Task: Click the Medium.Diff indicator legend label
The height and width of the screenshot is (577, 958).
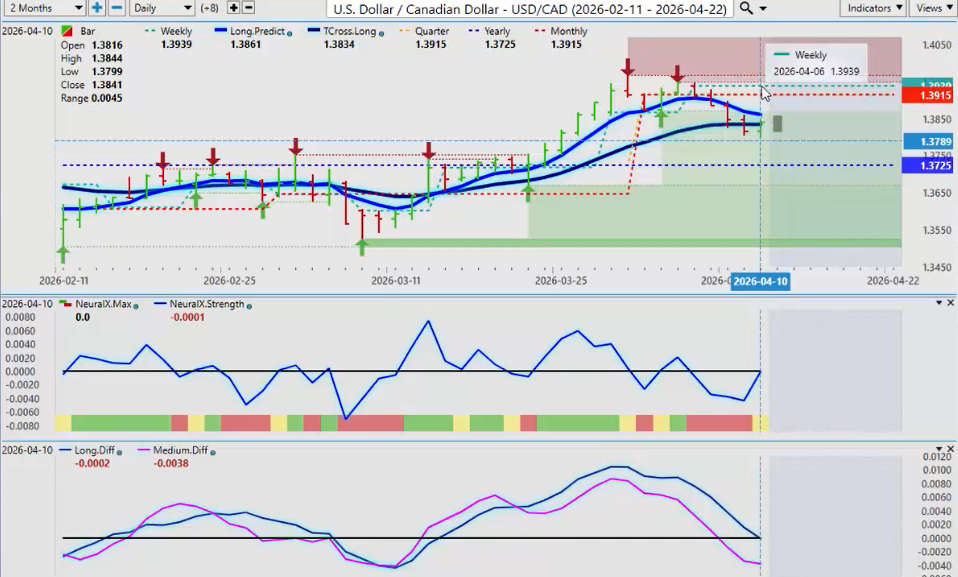Action: pos(180,450)
